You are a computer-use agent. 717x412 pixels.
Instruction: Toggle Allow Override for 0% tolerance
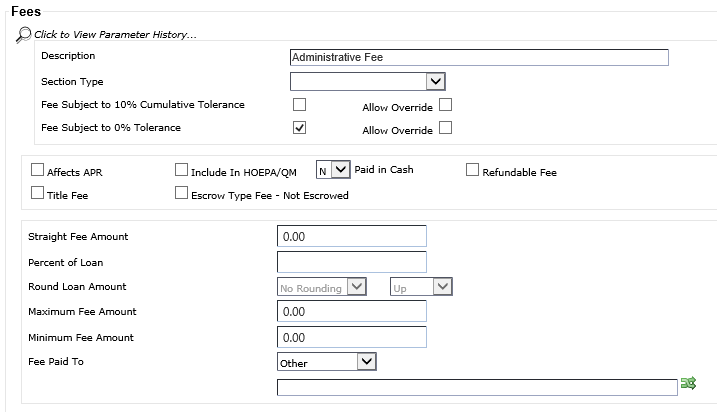446,127
